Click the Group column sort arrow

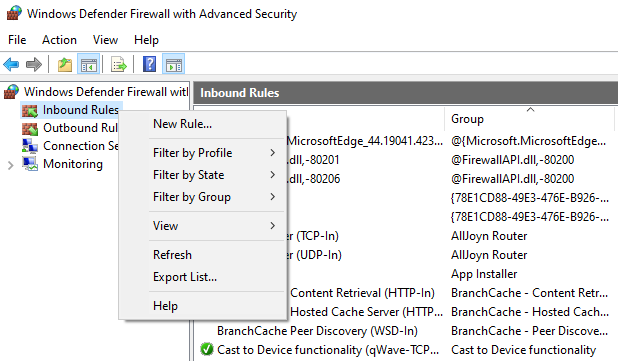(531, 110)
